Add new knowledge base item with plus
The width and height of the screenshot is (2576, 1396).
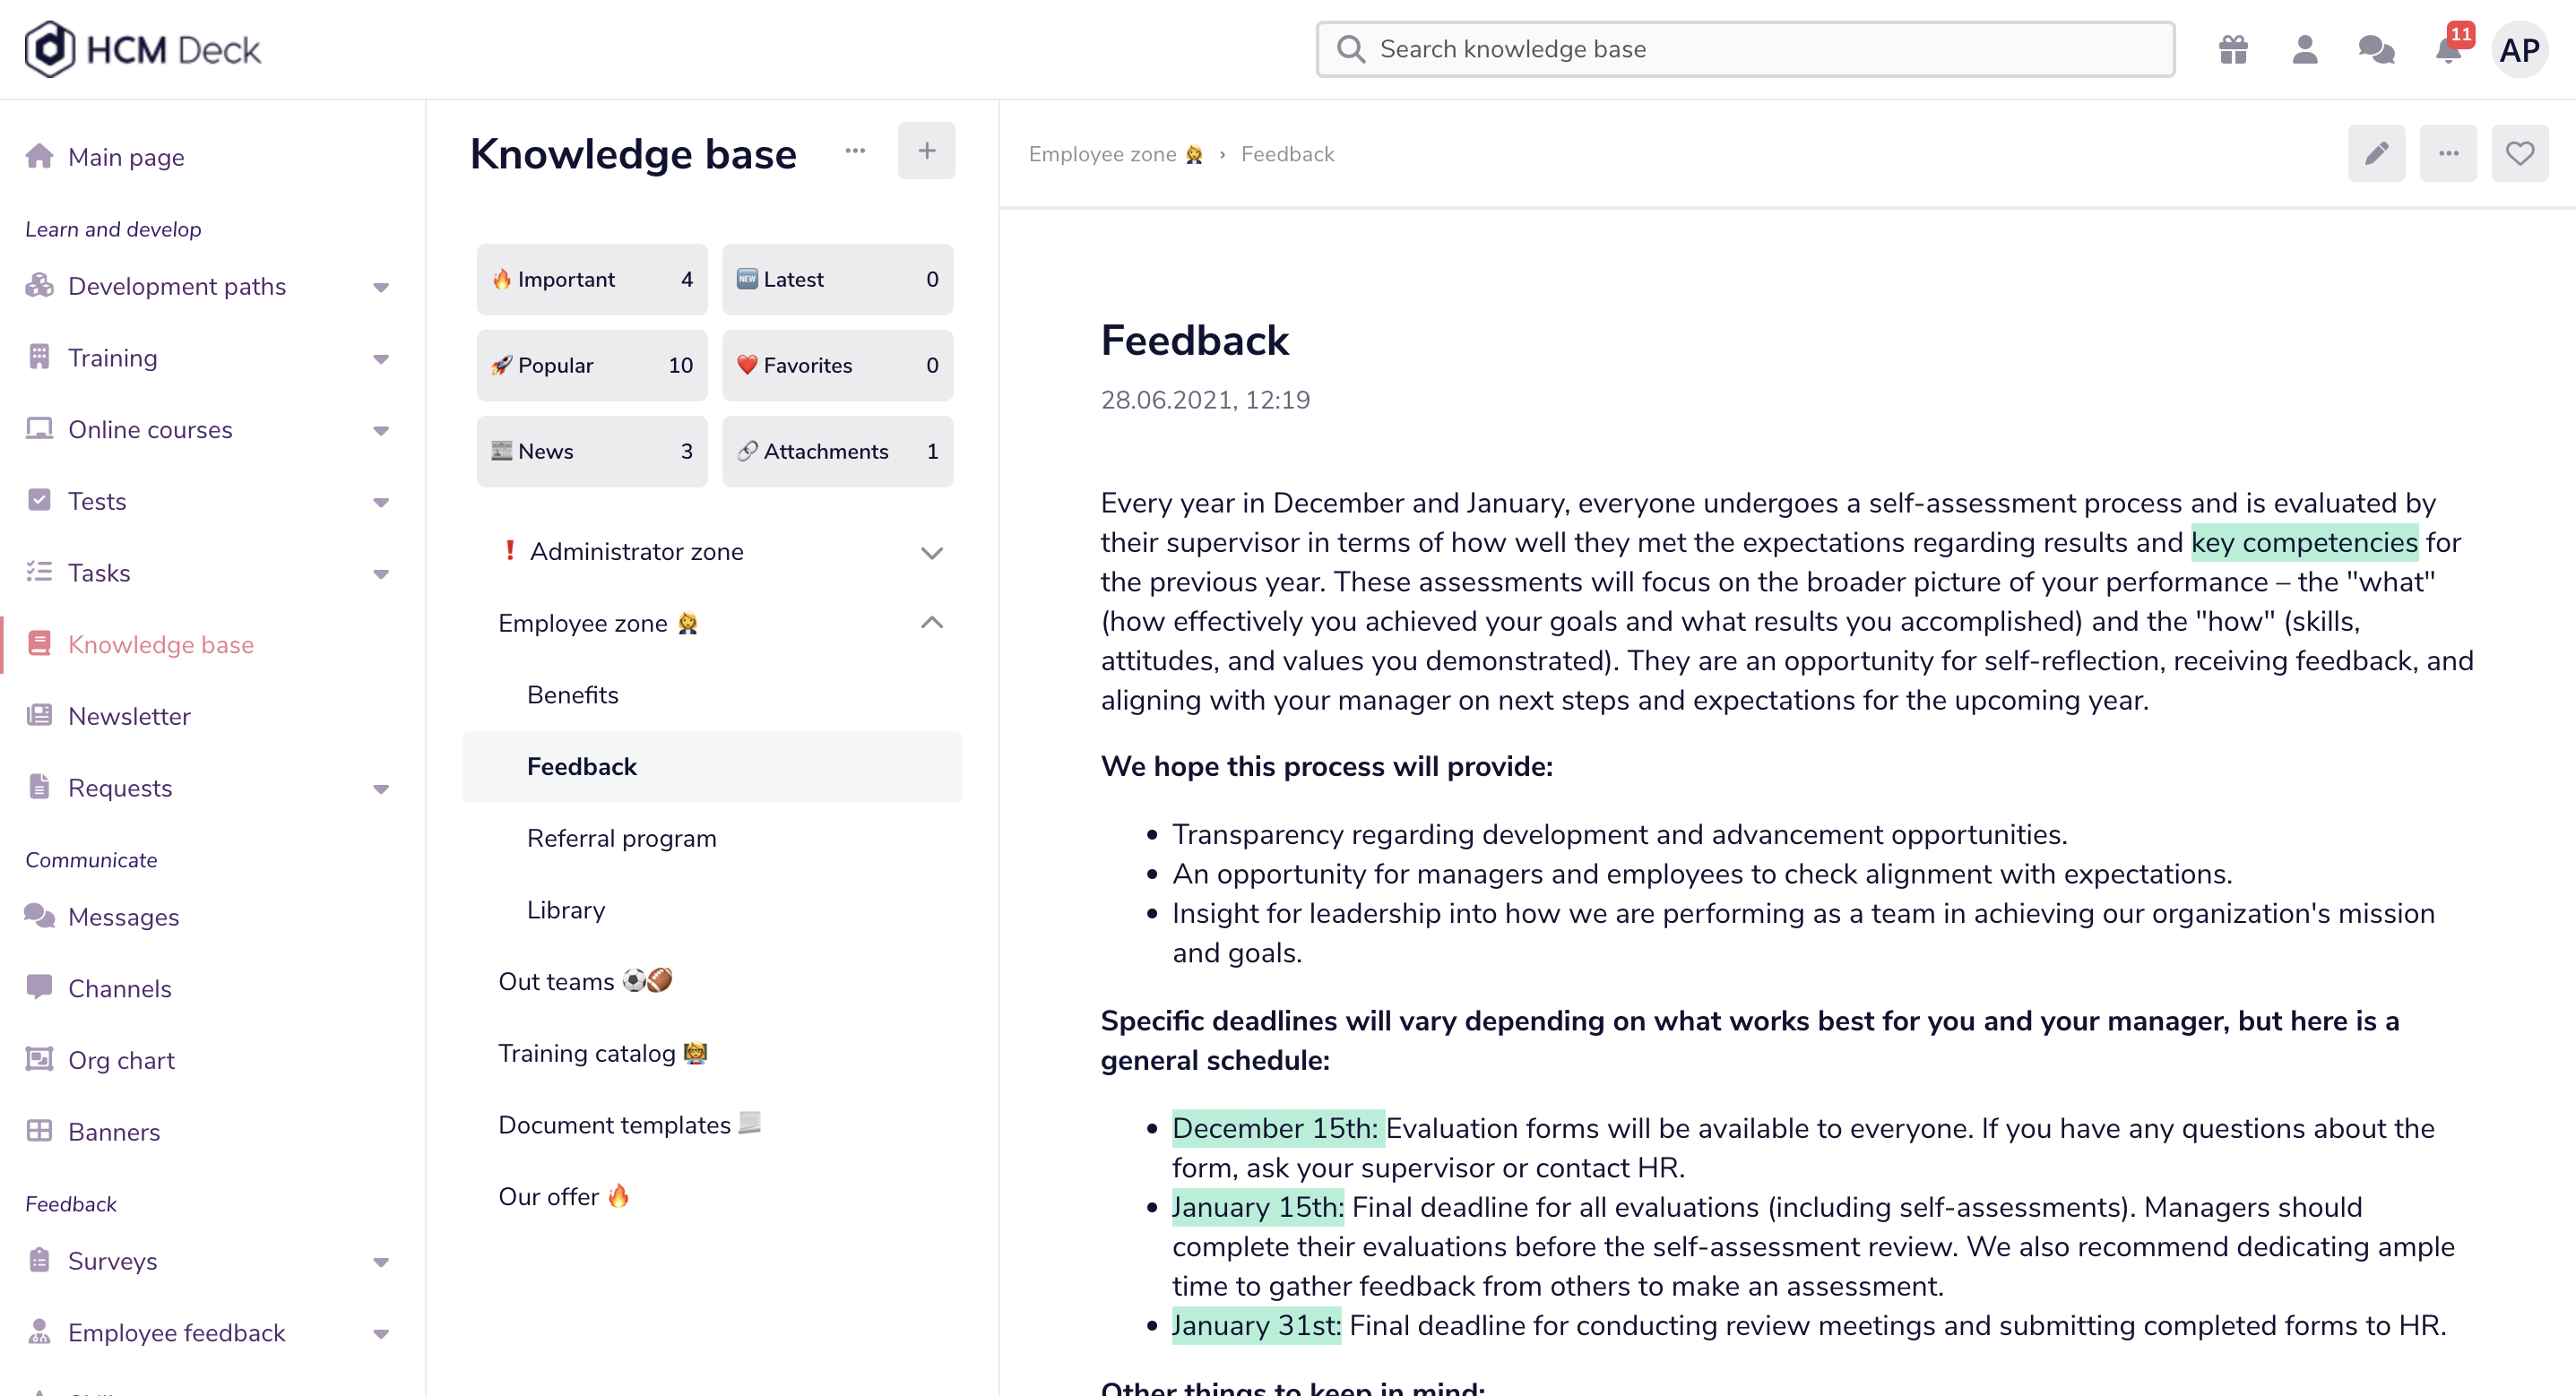pos(926,151)
